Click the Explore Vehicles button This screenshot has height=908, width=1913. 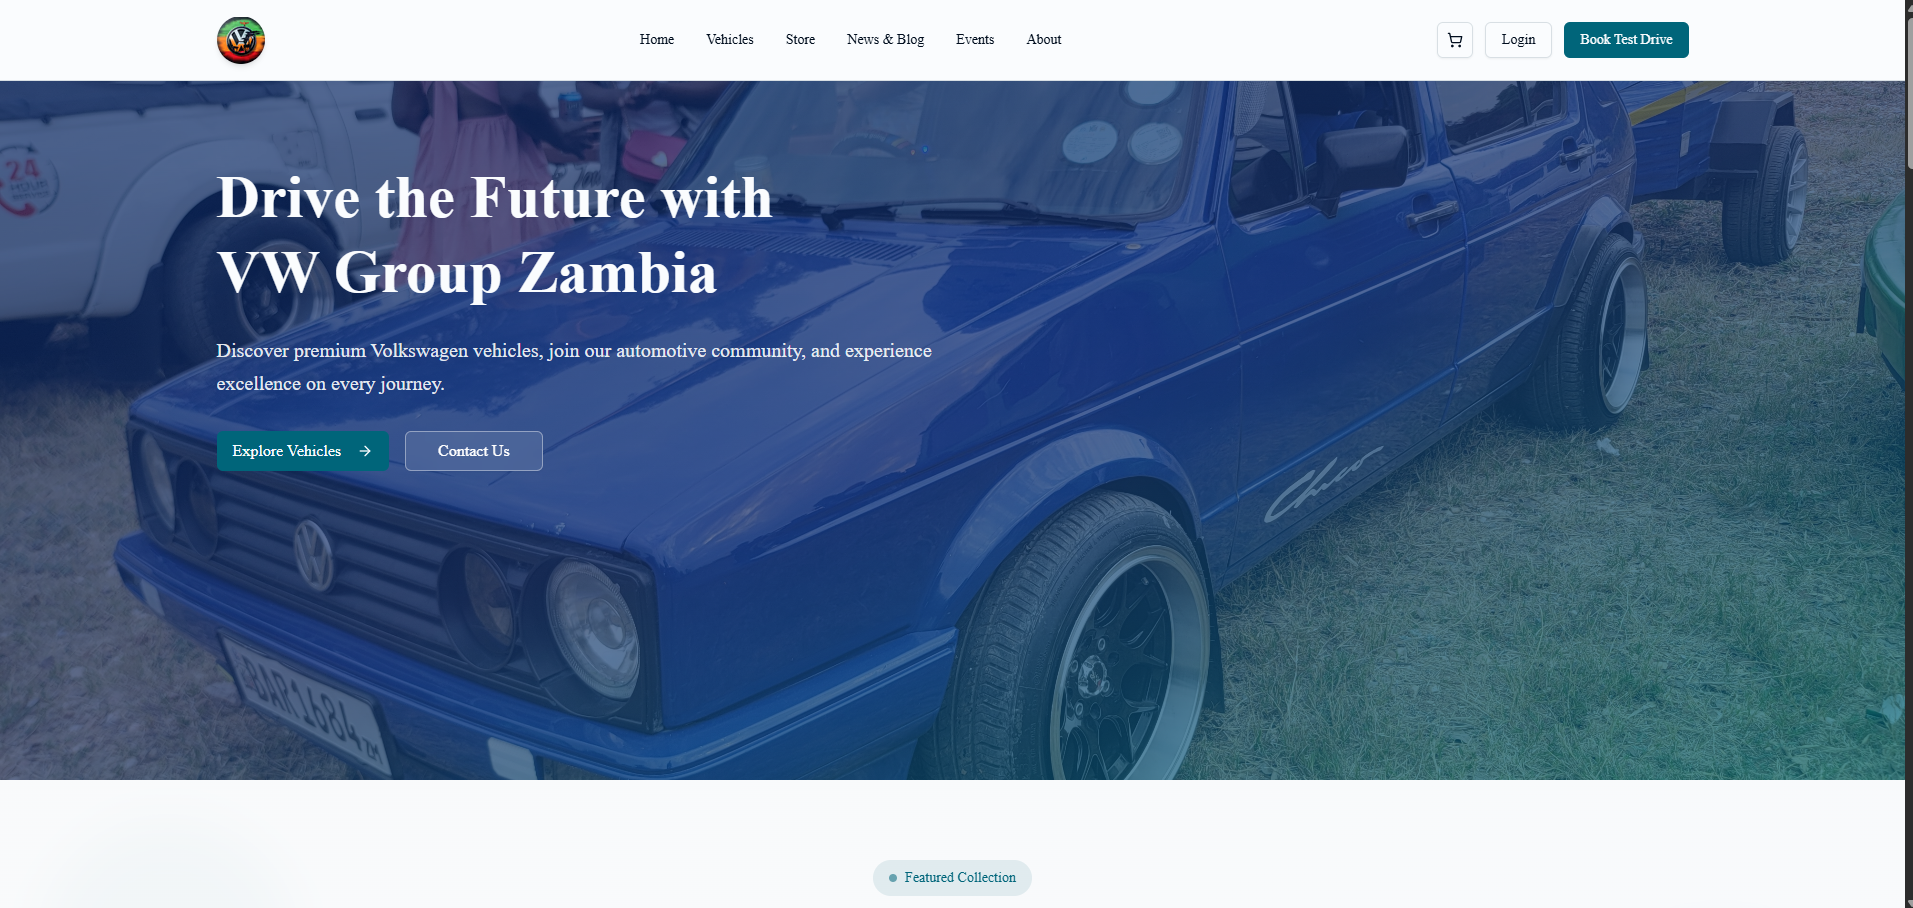[303, 451]
